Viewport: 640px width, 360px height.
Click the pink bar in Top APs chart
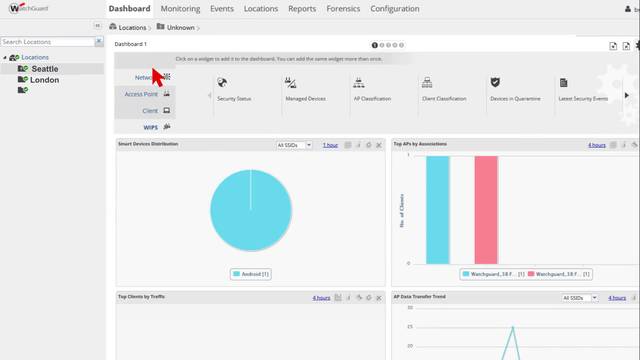486,210
